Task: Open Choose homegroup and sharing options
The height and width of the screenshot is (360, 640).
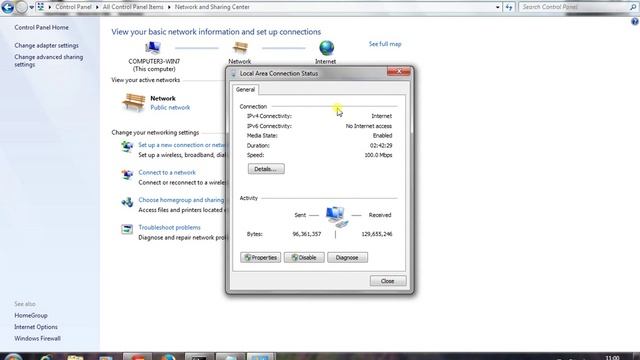Action: click(x=182, y=200)
